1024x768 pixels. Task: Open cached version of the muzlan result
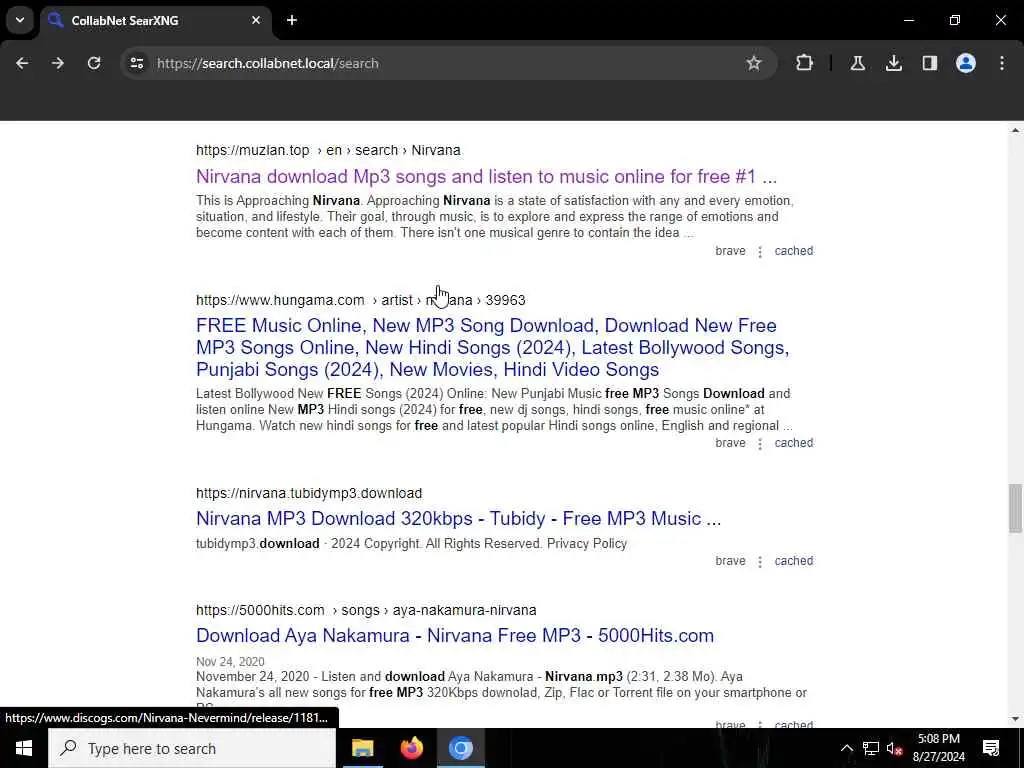click(793, 251)
